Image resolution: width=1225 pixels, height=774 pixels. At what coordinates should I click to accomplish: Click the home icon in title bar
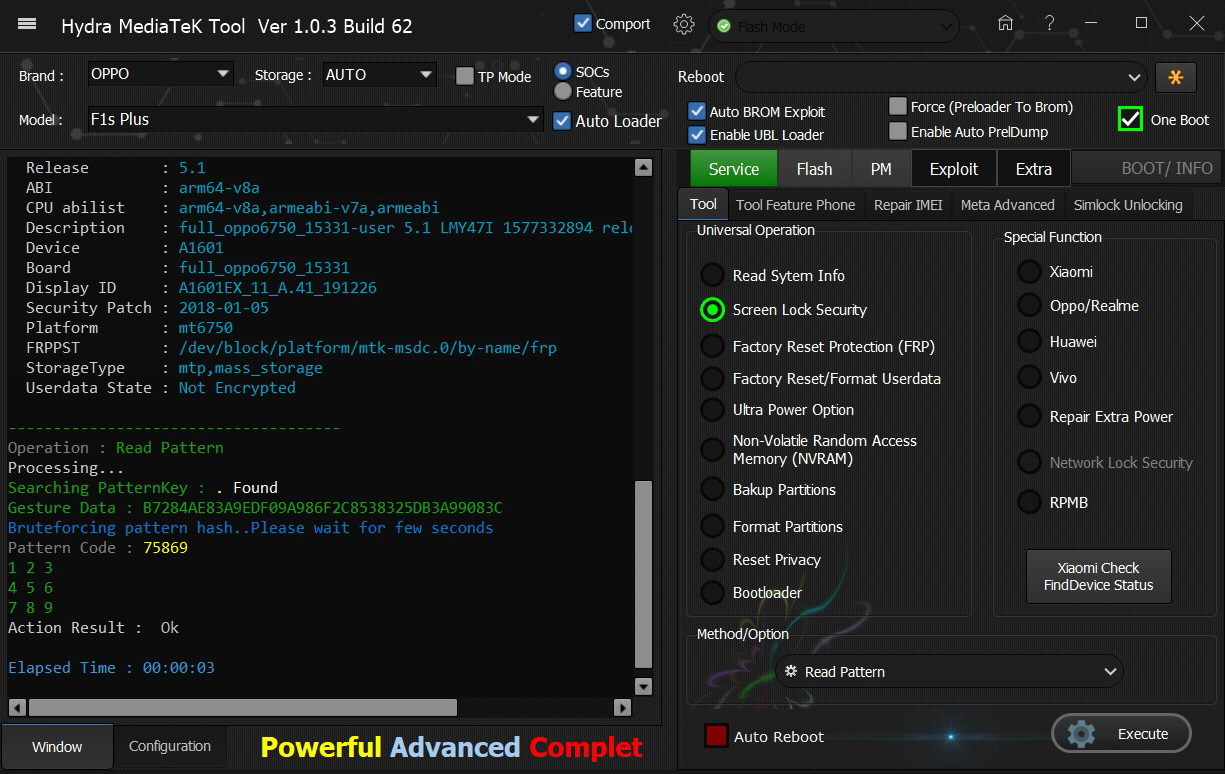coord(1006,23)
